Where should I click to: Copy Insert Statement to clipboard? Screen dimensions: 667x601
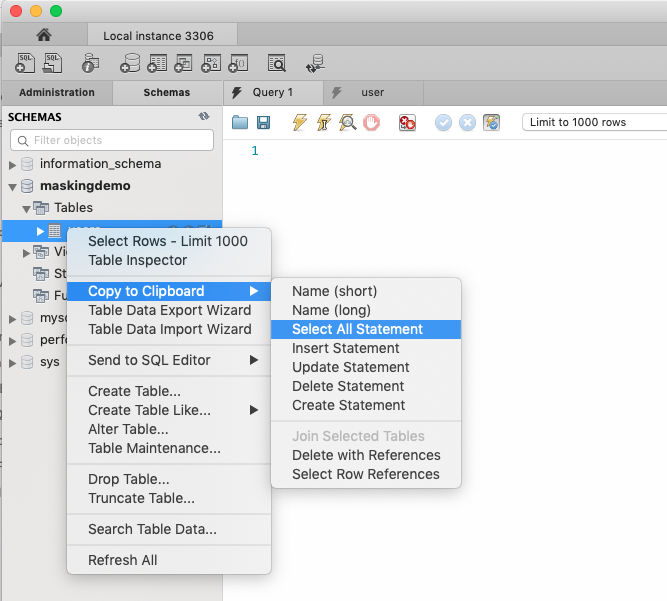click(366, 348)
